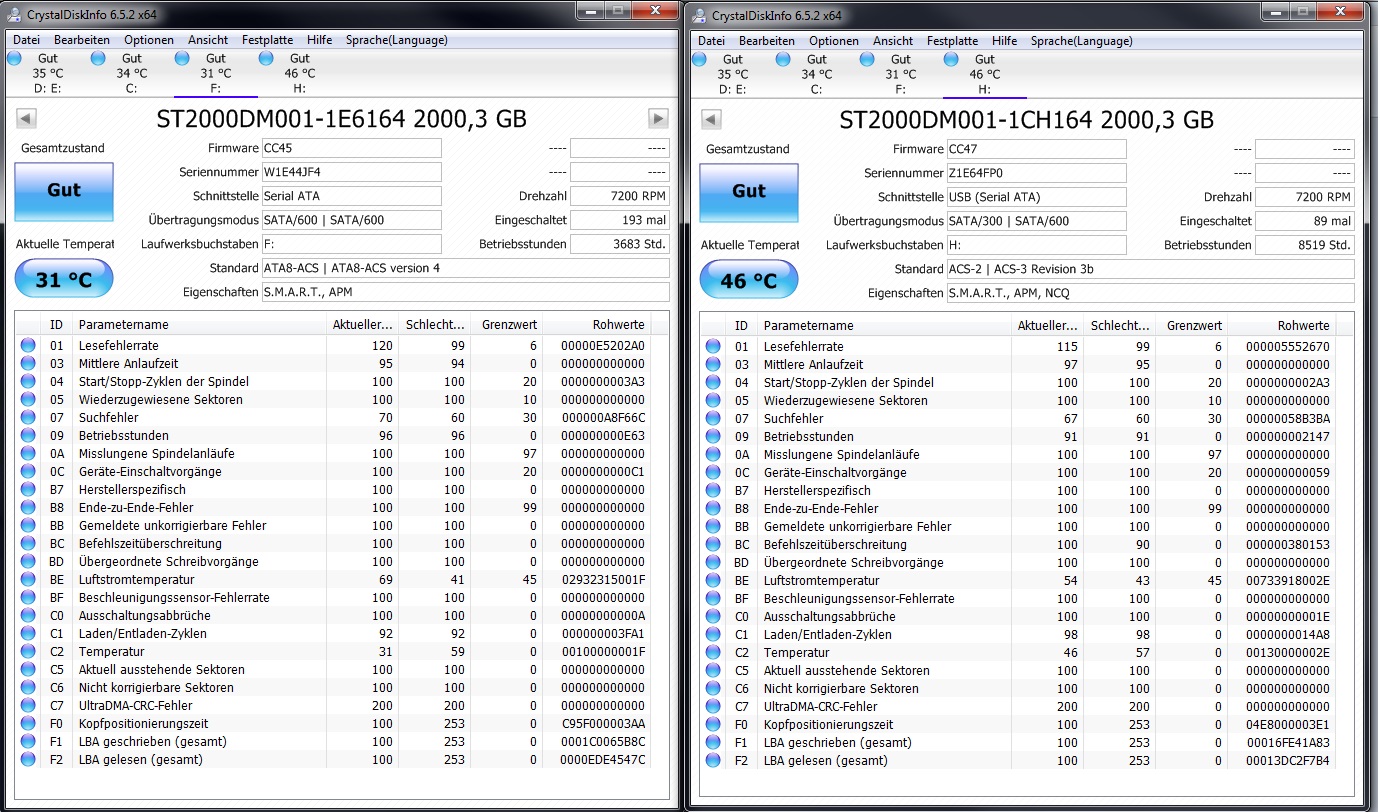
Task: Select raw value 000000380153
Action: tap(1288, 544)
